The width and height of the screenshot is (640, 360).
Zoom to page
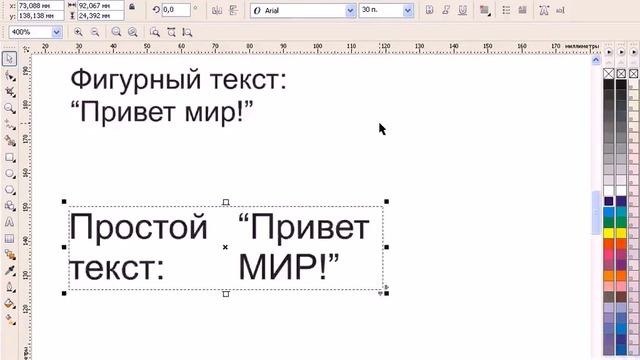[155, 32]
